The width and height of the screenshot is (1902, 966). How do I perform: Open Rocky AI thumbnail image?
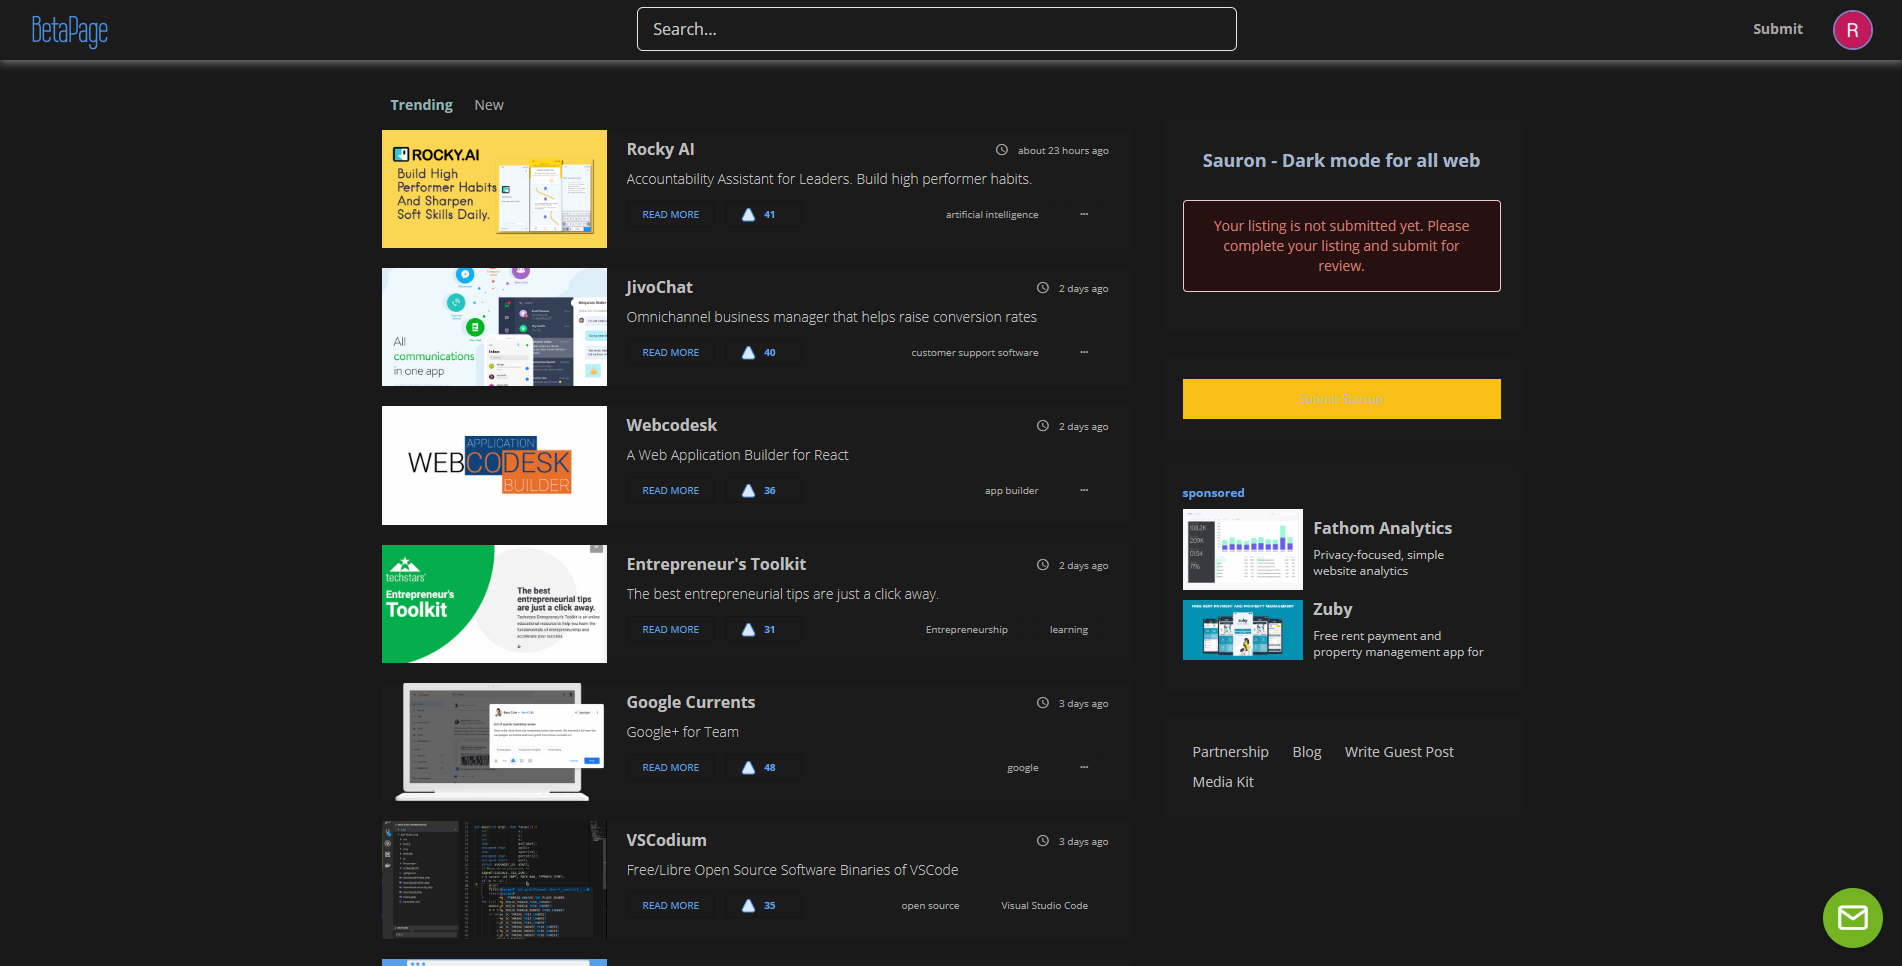point(494,189)
